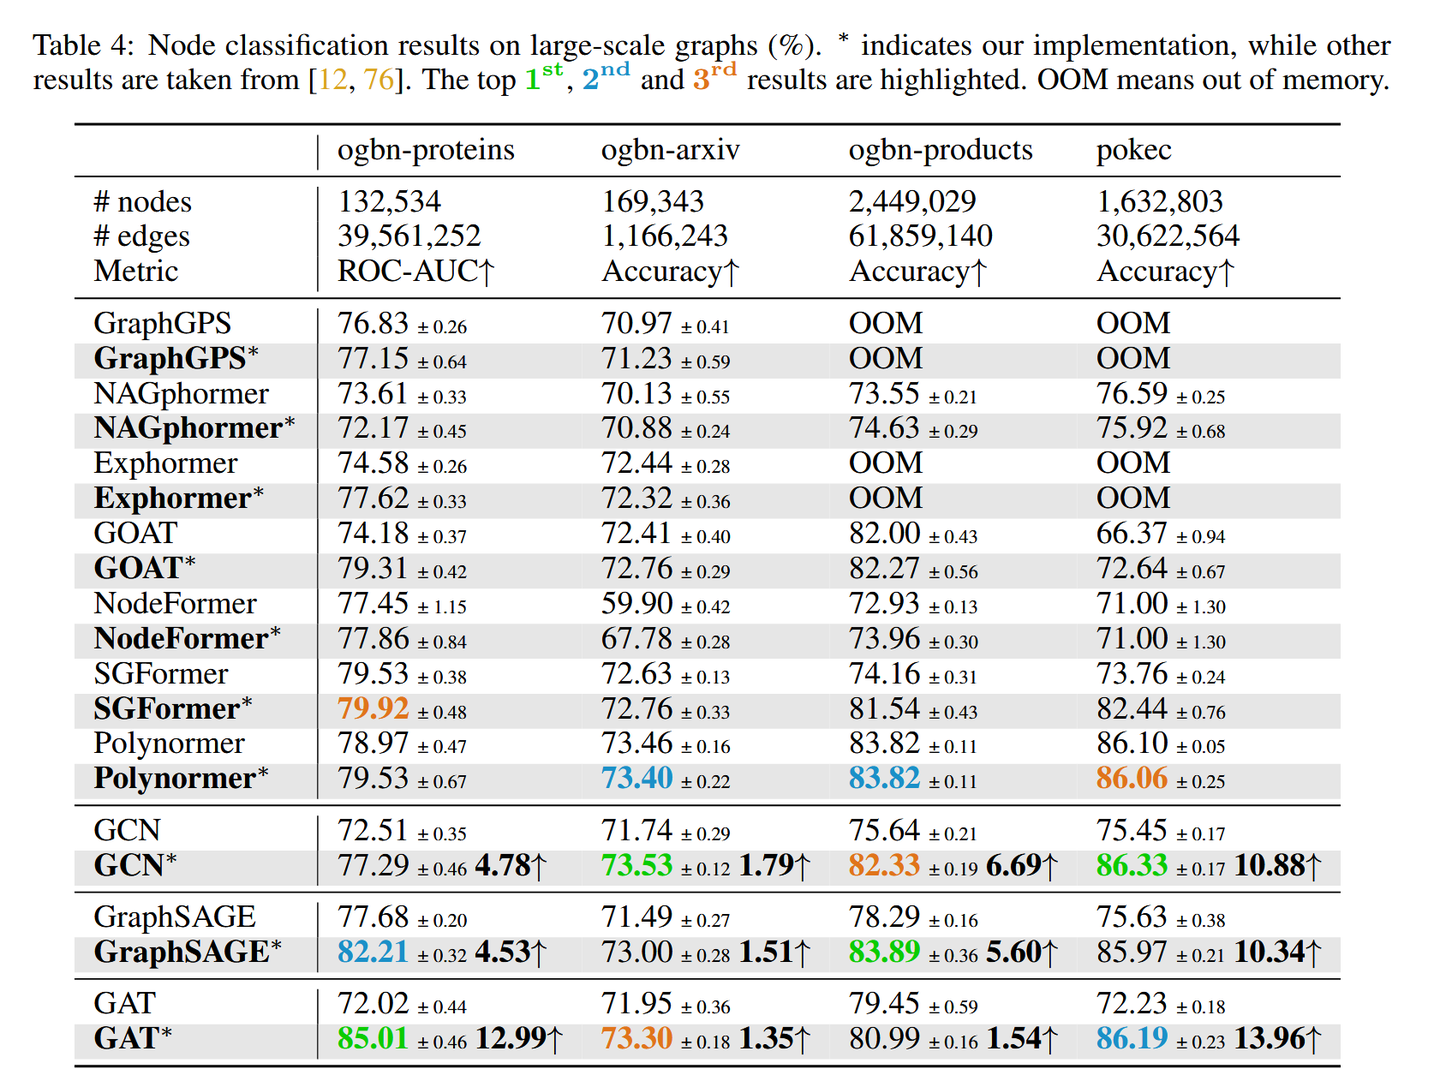Select the green GAT* score 85.01

[x=371, y=1039]
